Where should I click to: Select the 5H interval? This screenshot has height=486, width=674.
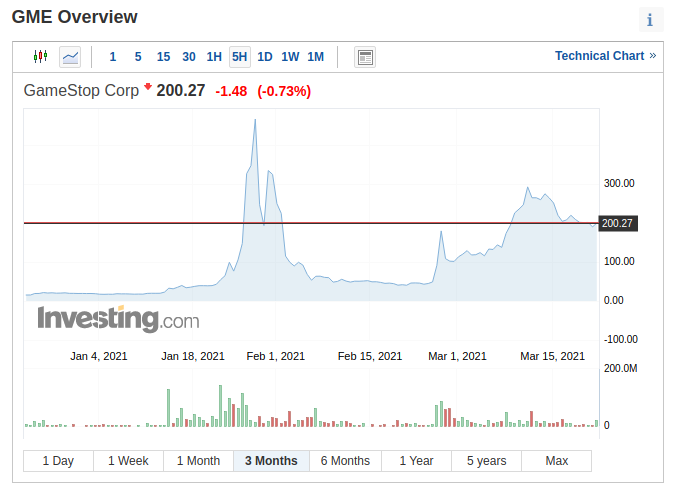point(239,57)
